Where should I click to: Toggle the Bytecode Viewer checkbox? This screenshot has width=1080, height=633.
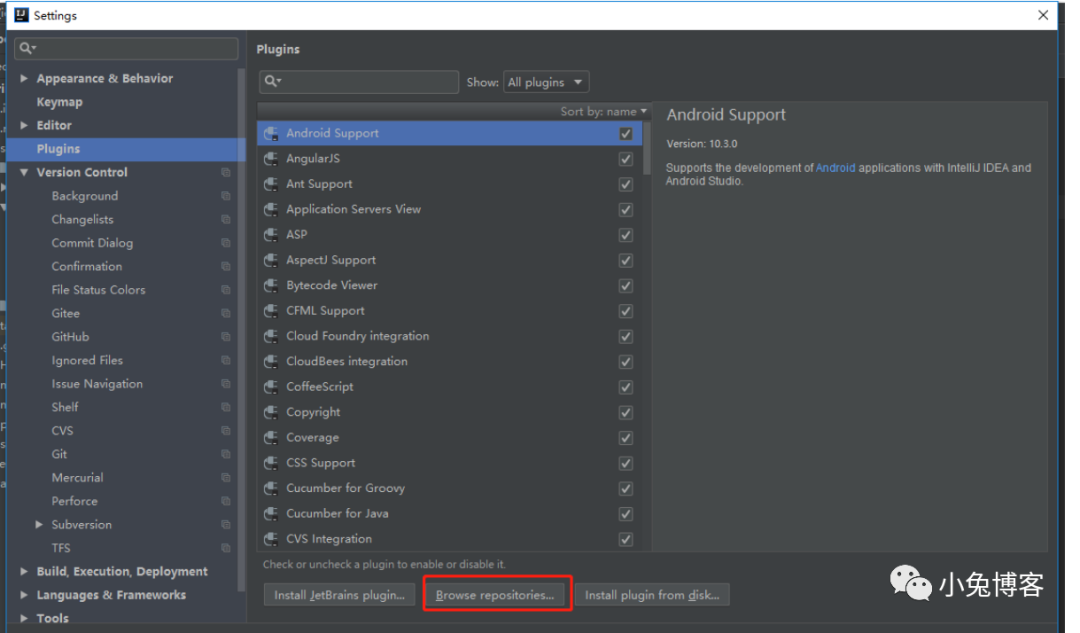[625, 286]
